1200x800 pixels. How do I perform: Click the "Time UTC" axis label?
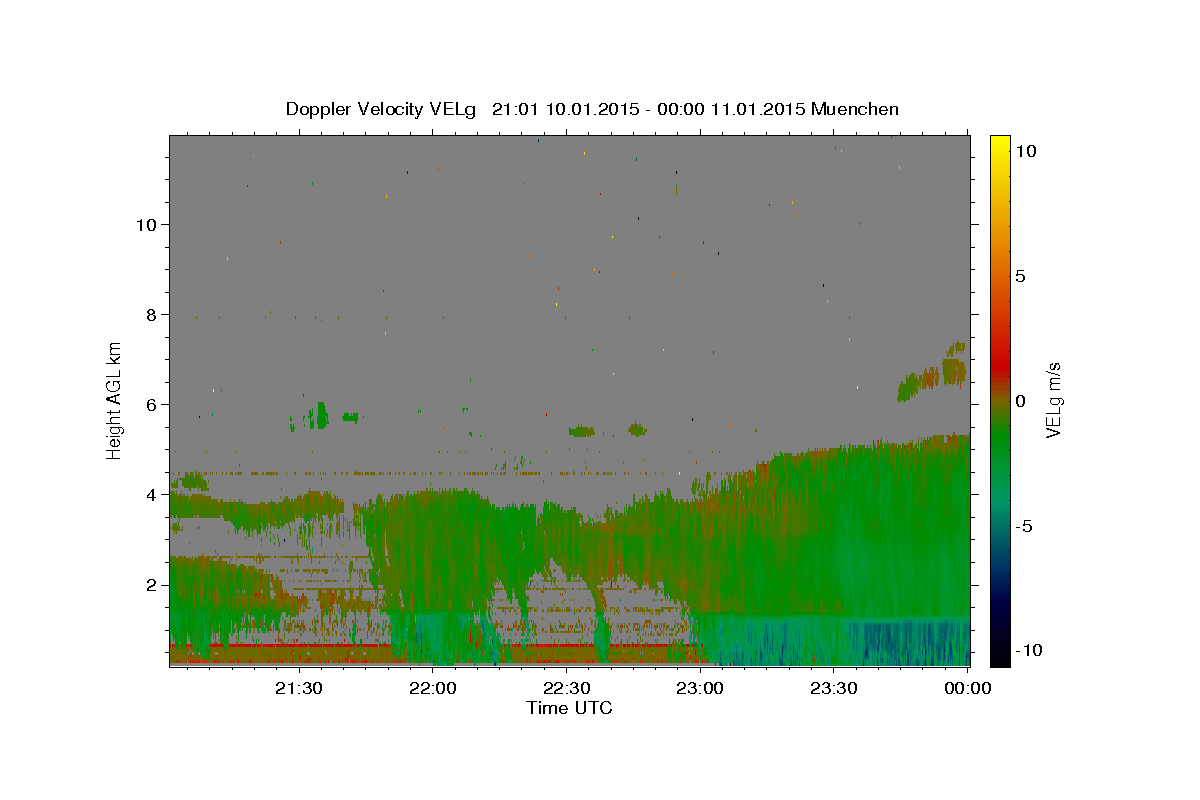point(569,708)
